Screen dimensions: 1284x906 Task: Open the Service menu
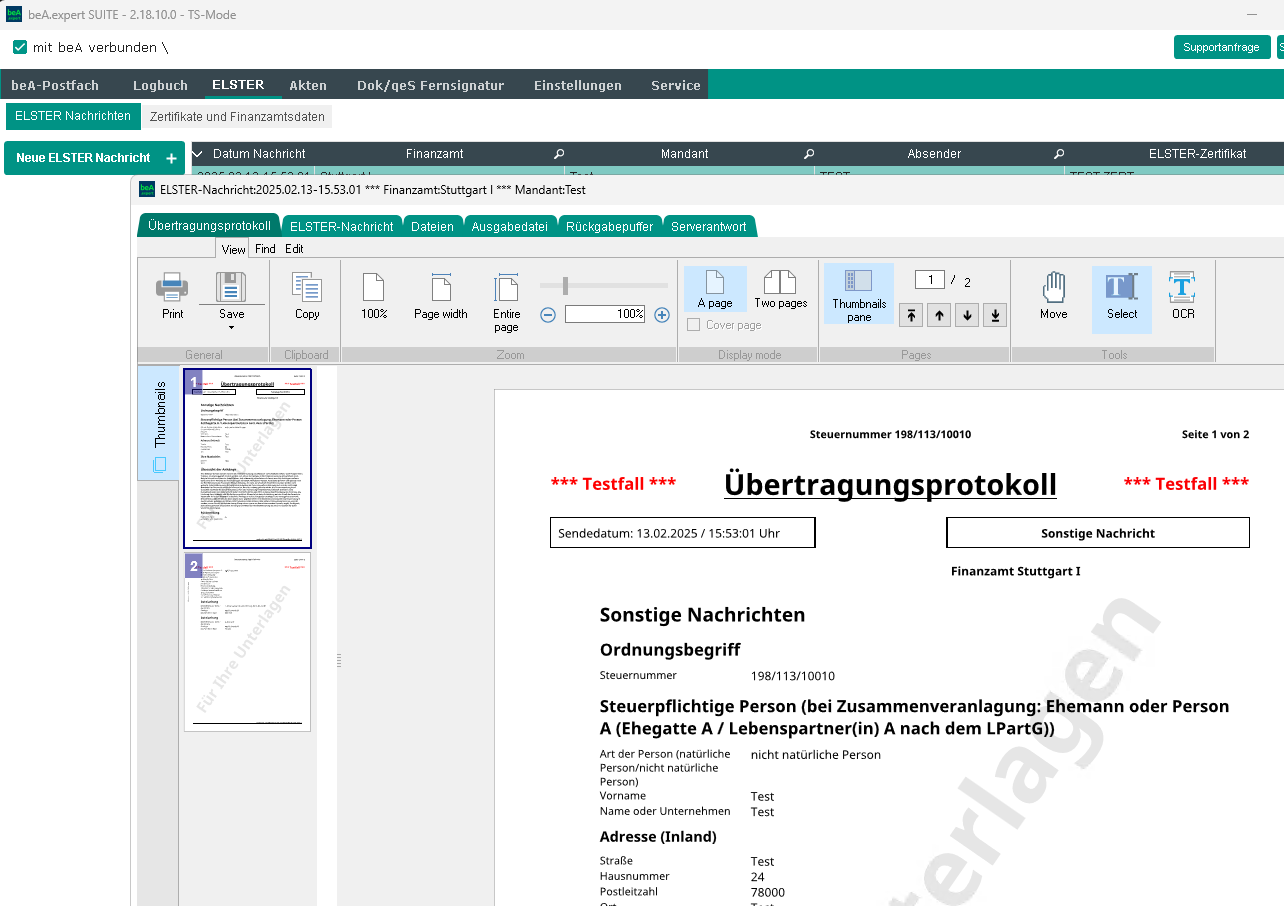point(676,85)
